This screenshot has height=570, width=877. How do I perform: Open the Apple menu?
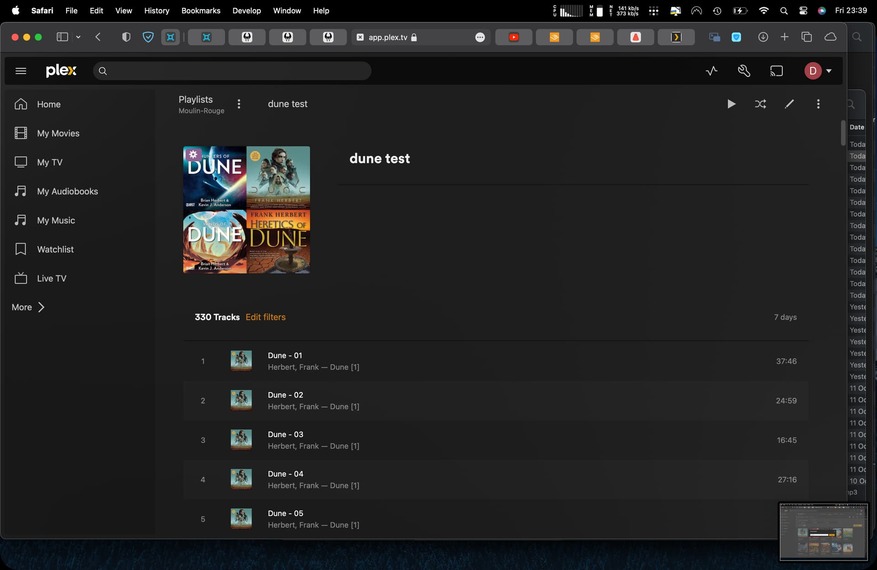[16, 10]
